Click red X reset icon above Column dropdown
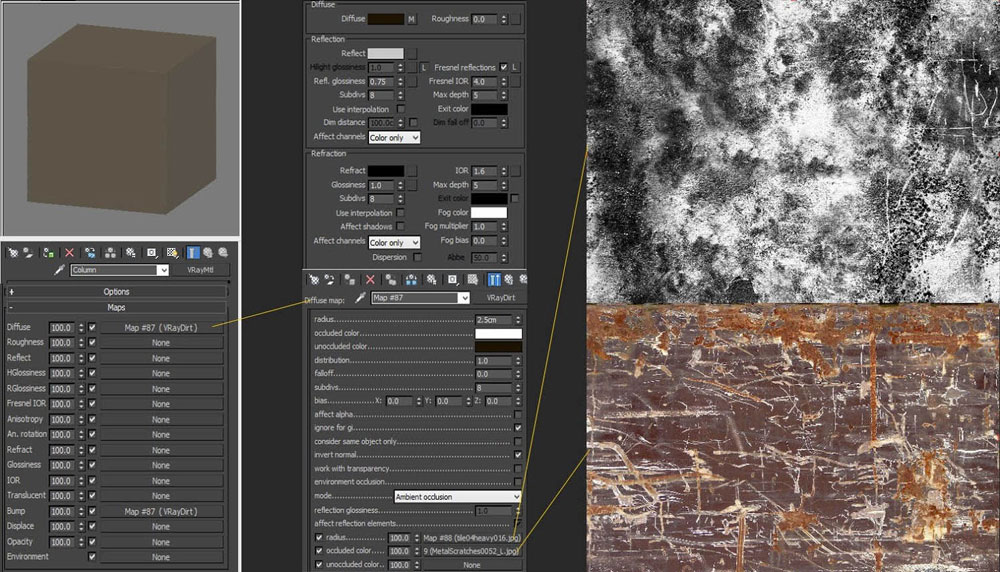This screenshot has width=1000, height=572. click(69, 253)
